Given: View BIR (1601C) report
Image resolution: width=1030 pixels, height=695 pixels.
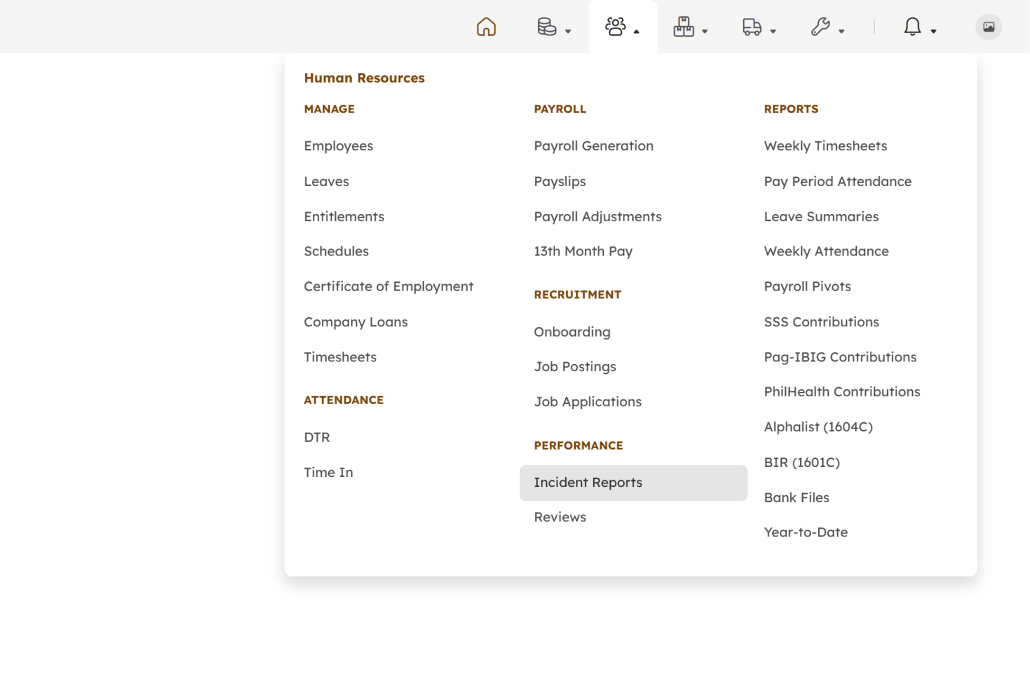Looking at the screenshot, I should click(802, 462).
